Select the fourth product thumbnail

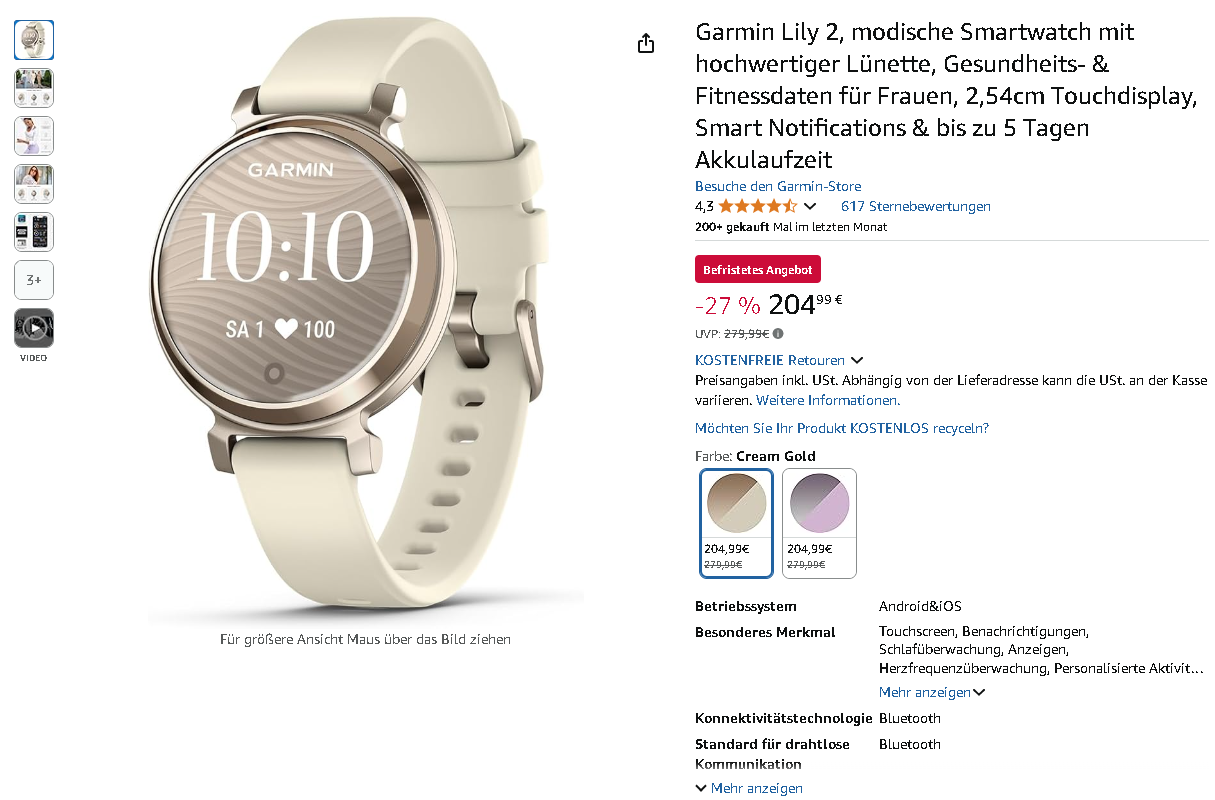tap(34, 184)
